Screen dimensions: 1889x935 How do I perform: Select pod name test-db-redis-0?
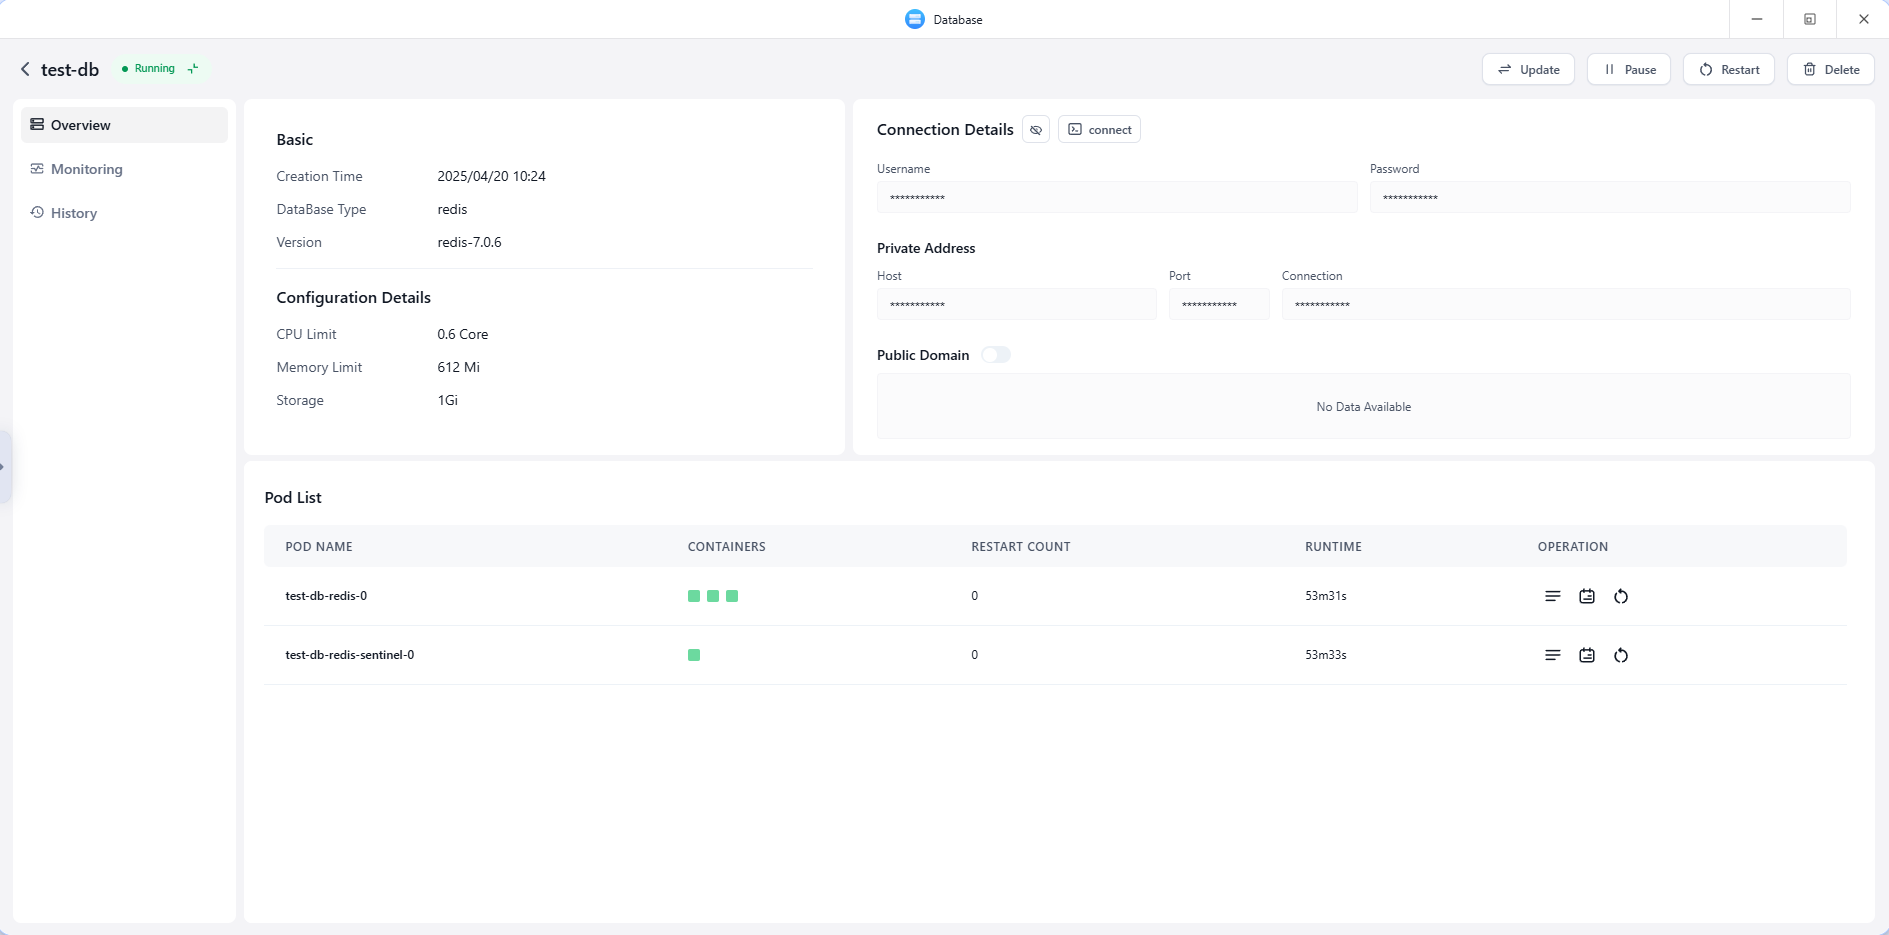326,596
